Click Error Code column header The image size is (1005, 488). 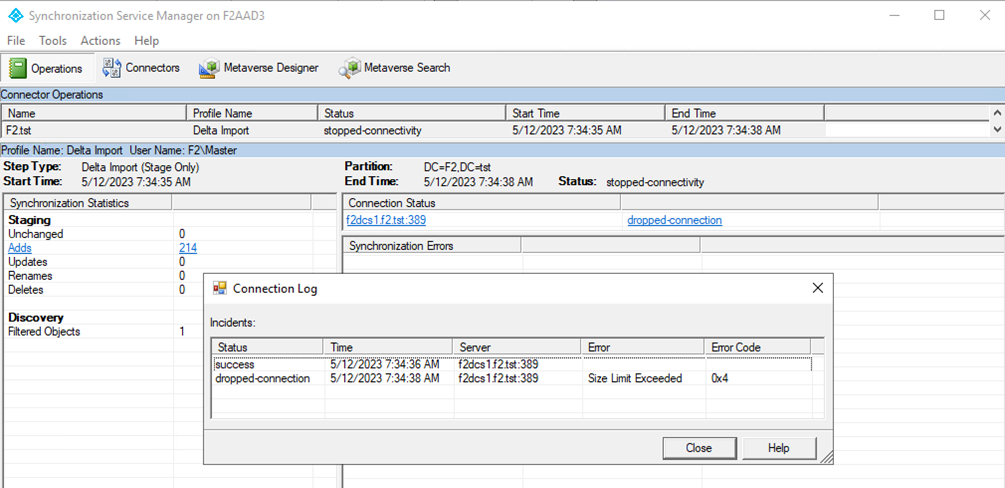[x=757, y=347]
